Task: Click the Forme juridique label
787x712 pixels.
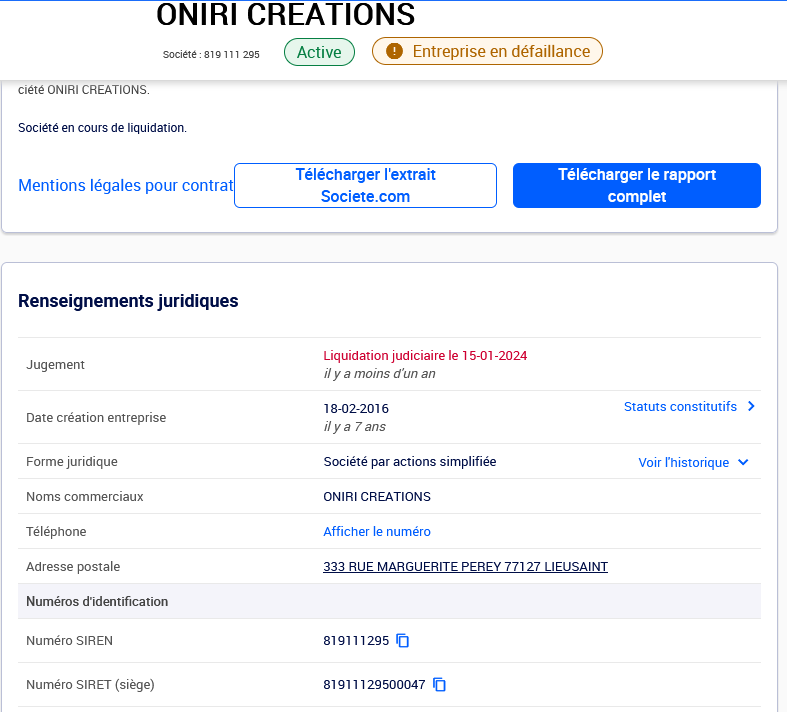Action: [x=72, y=462]
